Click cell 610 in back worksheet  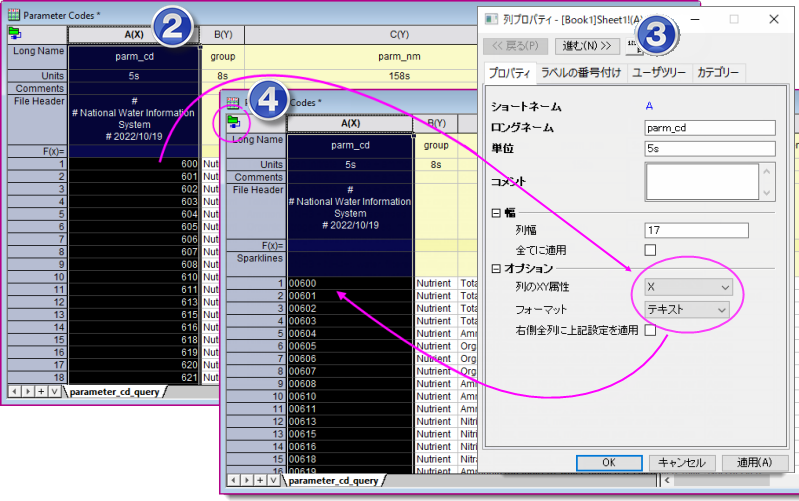pyautogui.click(x=134, y=277)
